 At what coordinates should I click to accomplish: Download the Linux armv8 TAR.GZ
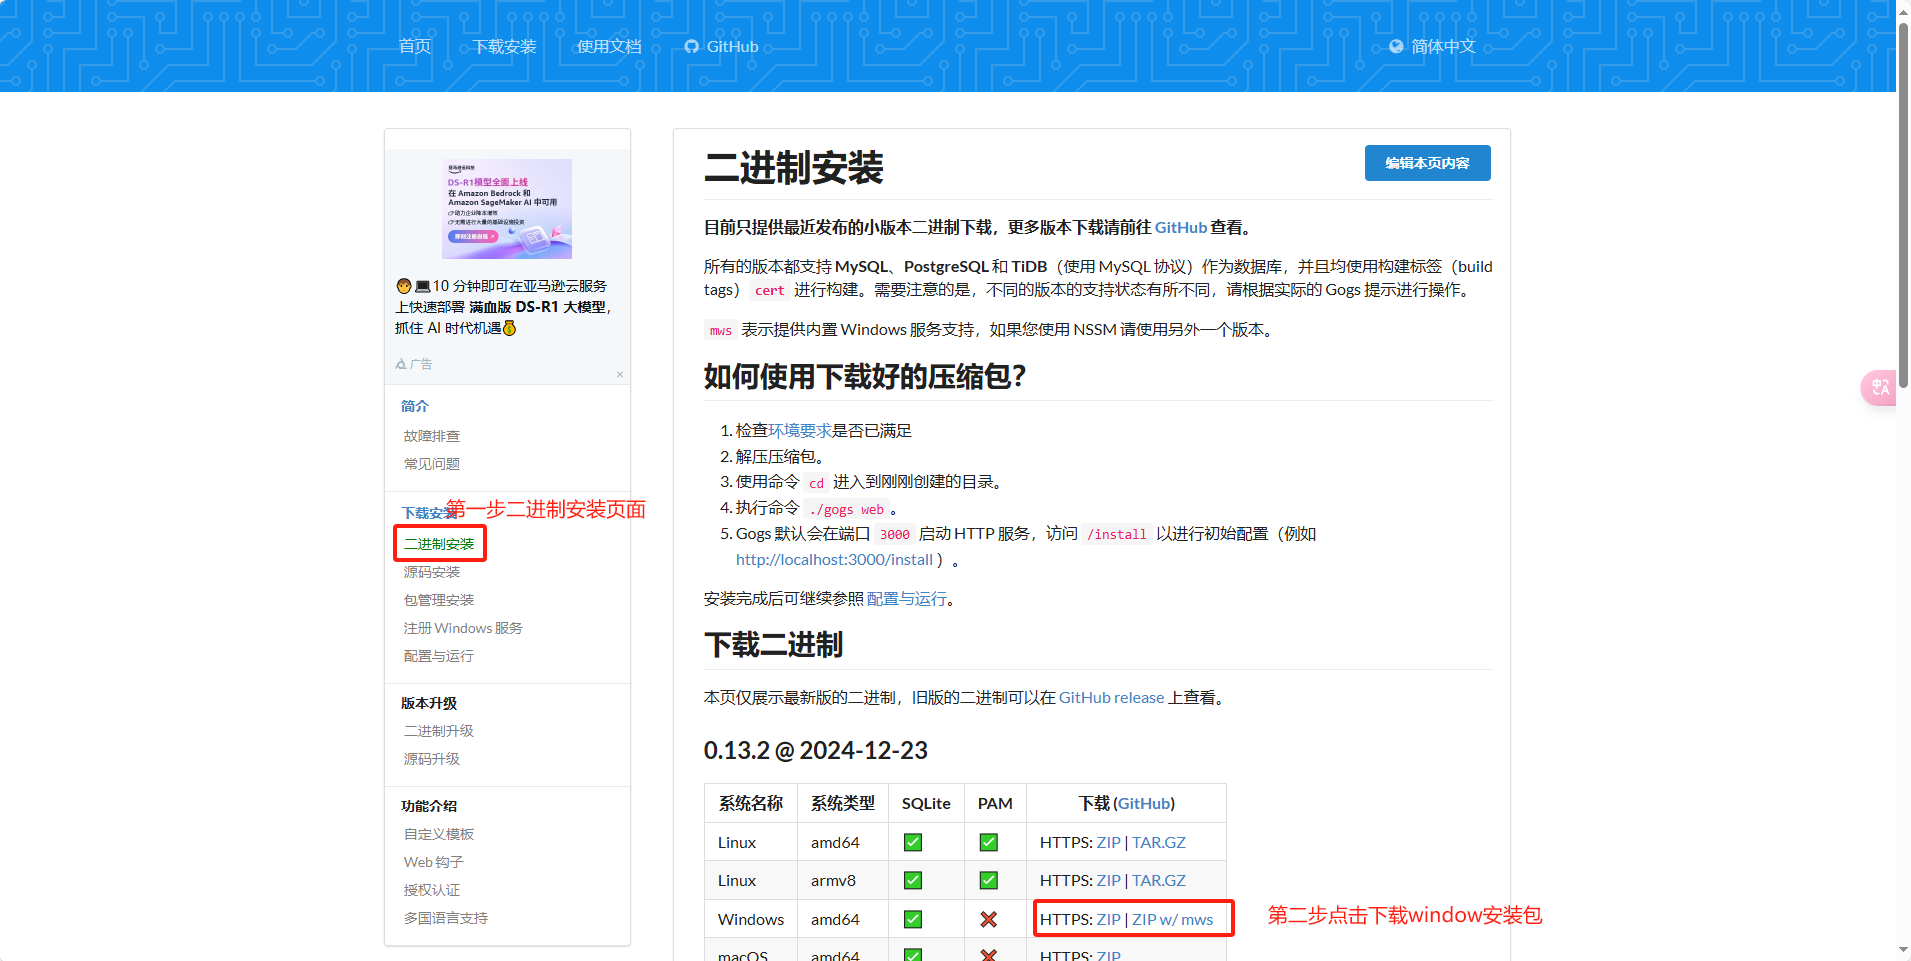[1159, 880]
